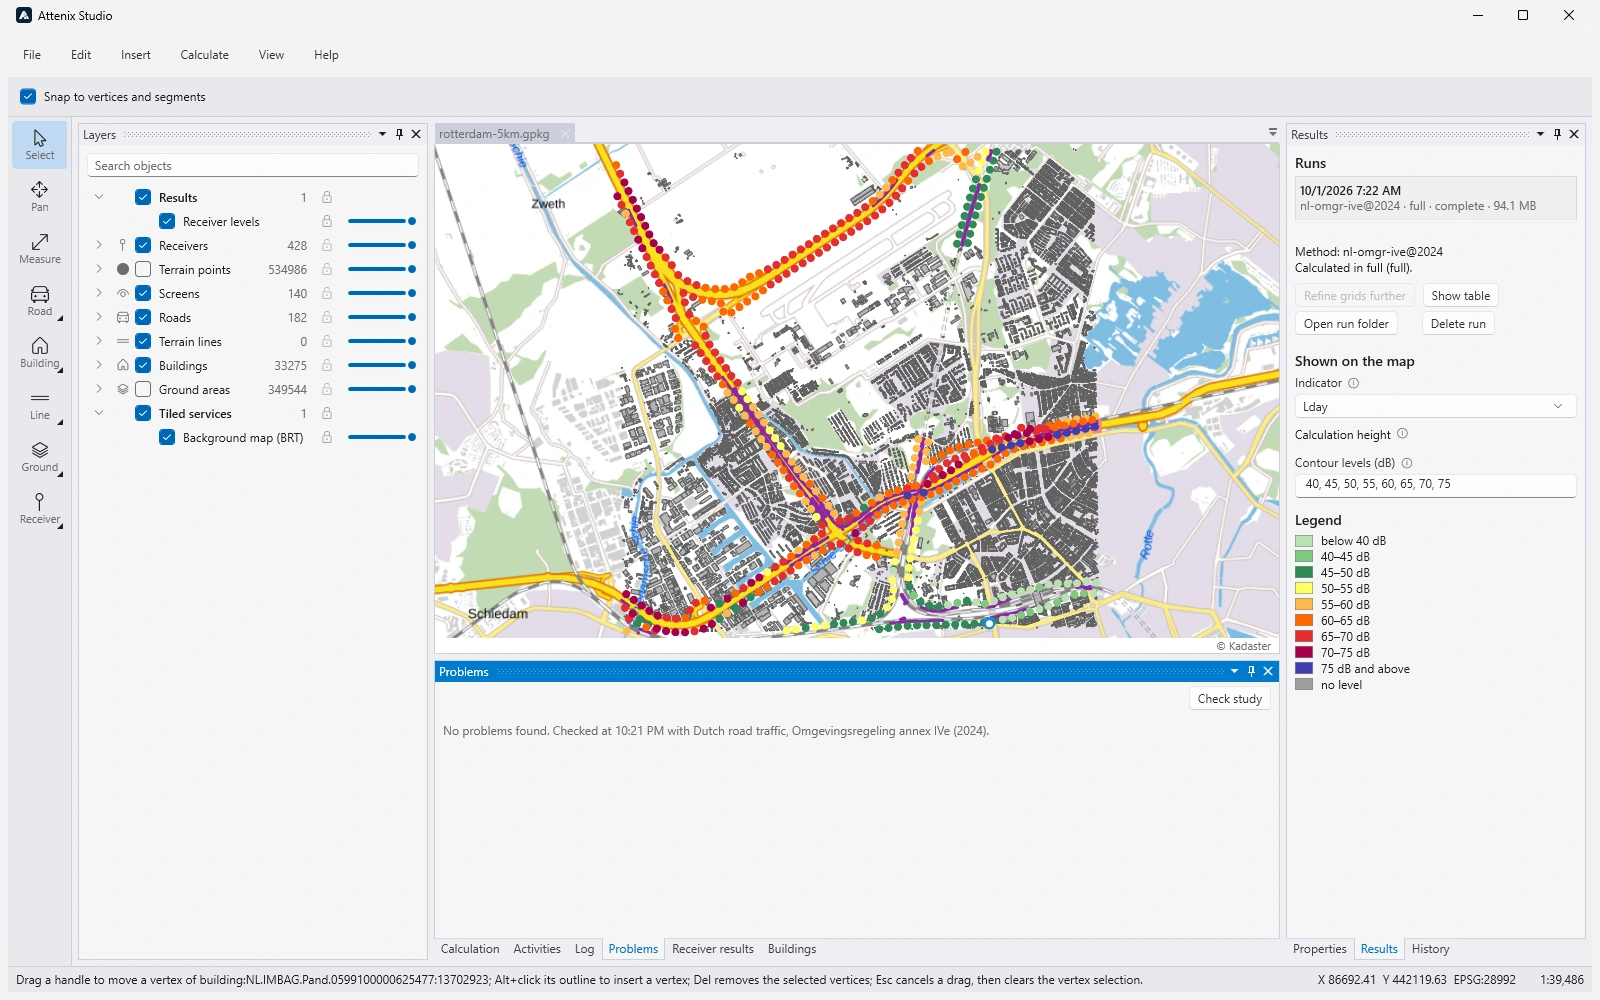Switch to the Receiver results tab

713,949
